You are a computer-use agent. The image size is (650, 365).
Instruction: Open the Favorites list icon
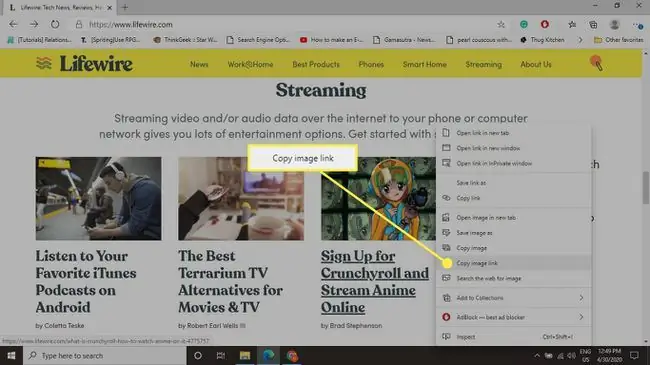(x=572, y=24)
